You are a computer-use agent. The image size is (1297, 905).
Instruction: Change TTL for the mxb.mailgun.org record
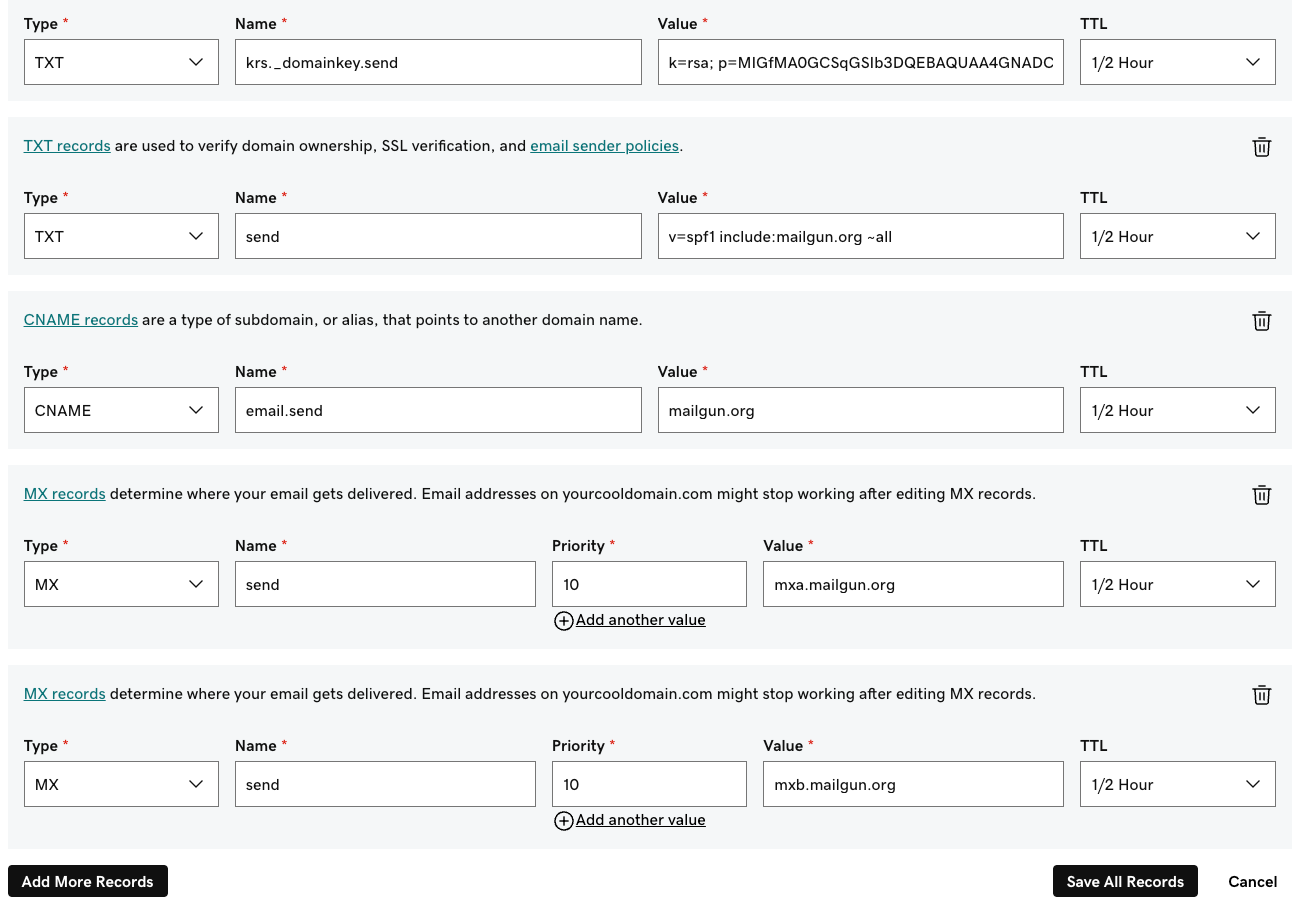1177,784
